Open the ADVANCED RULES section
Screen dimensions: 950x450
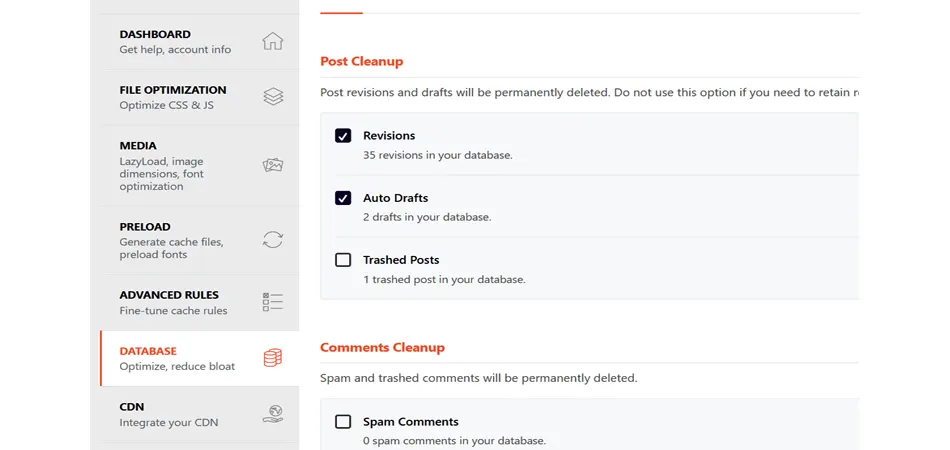(x=200, y=302)
